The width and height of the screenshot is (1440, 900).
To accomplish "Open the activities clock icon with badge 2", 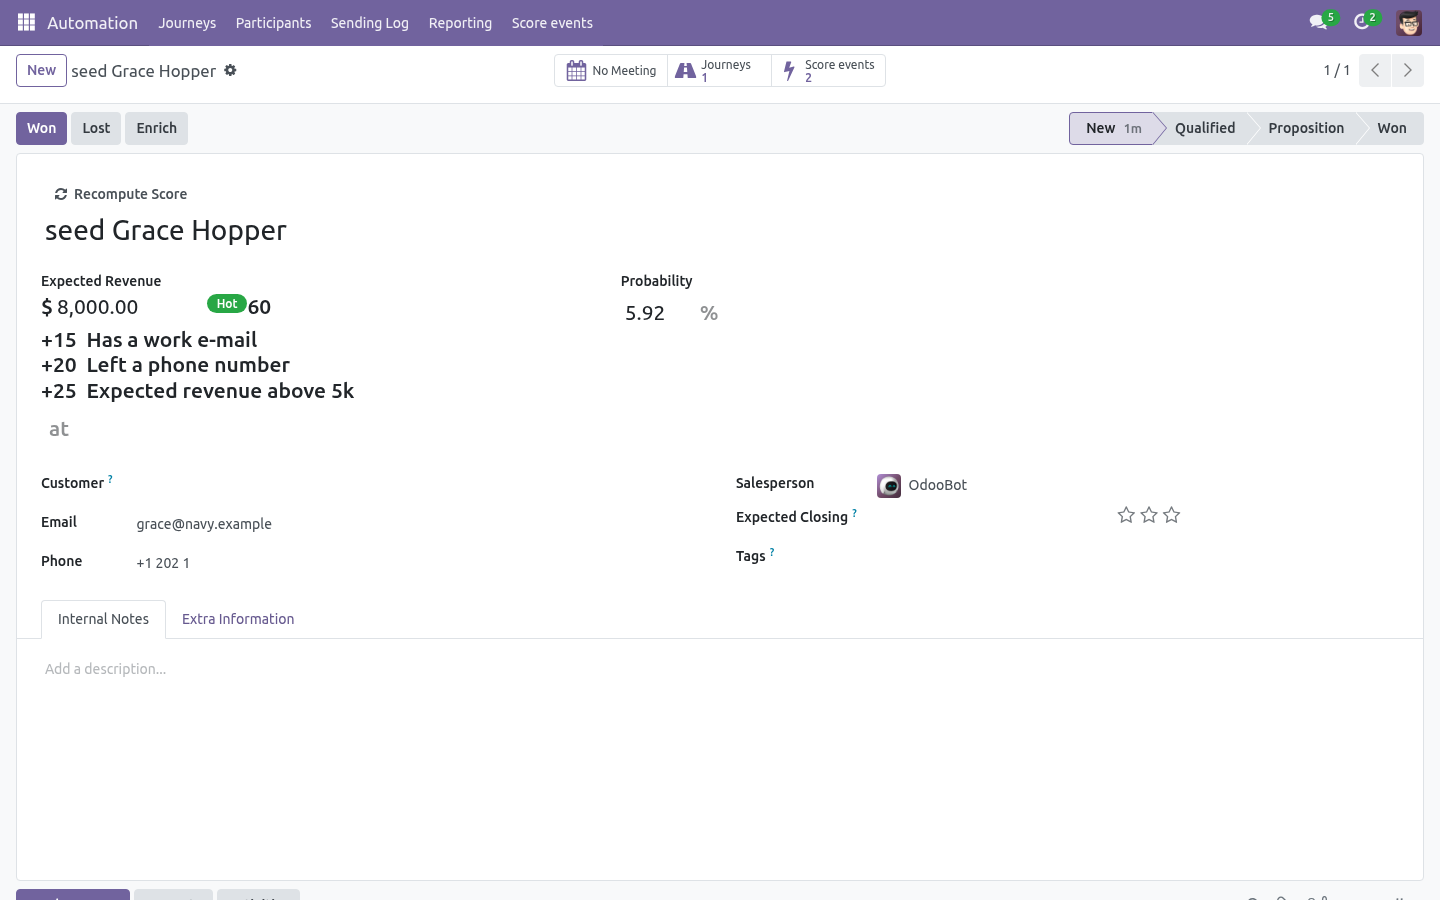I will (1365, 22).
